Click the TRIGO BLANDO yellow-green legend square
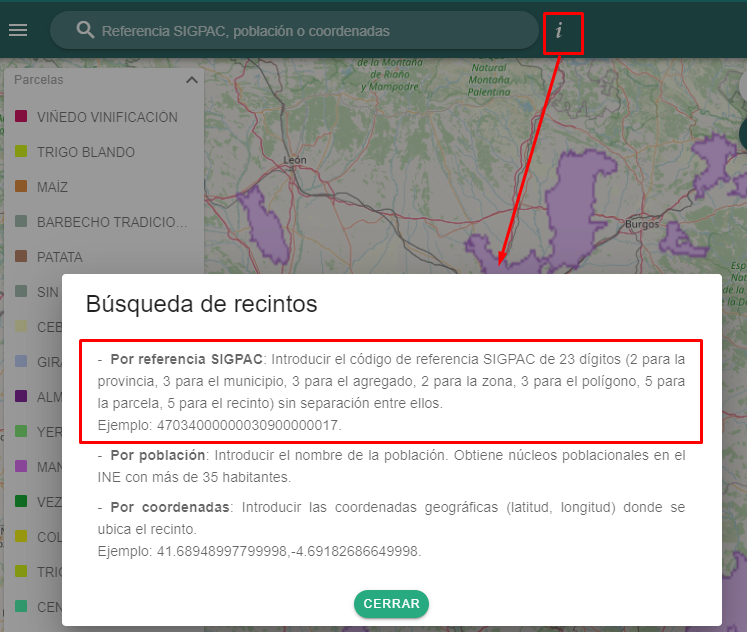The height and width of the screenshot is (632, 747). coord(21,152)
